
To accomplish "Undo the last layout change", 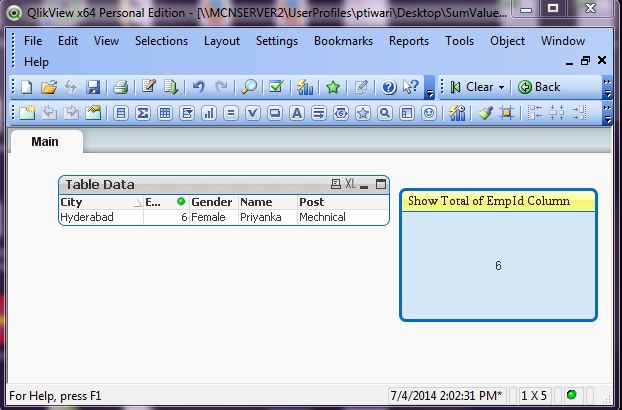I will [198, 87].
